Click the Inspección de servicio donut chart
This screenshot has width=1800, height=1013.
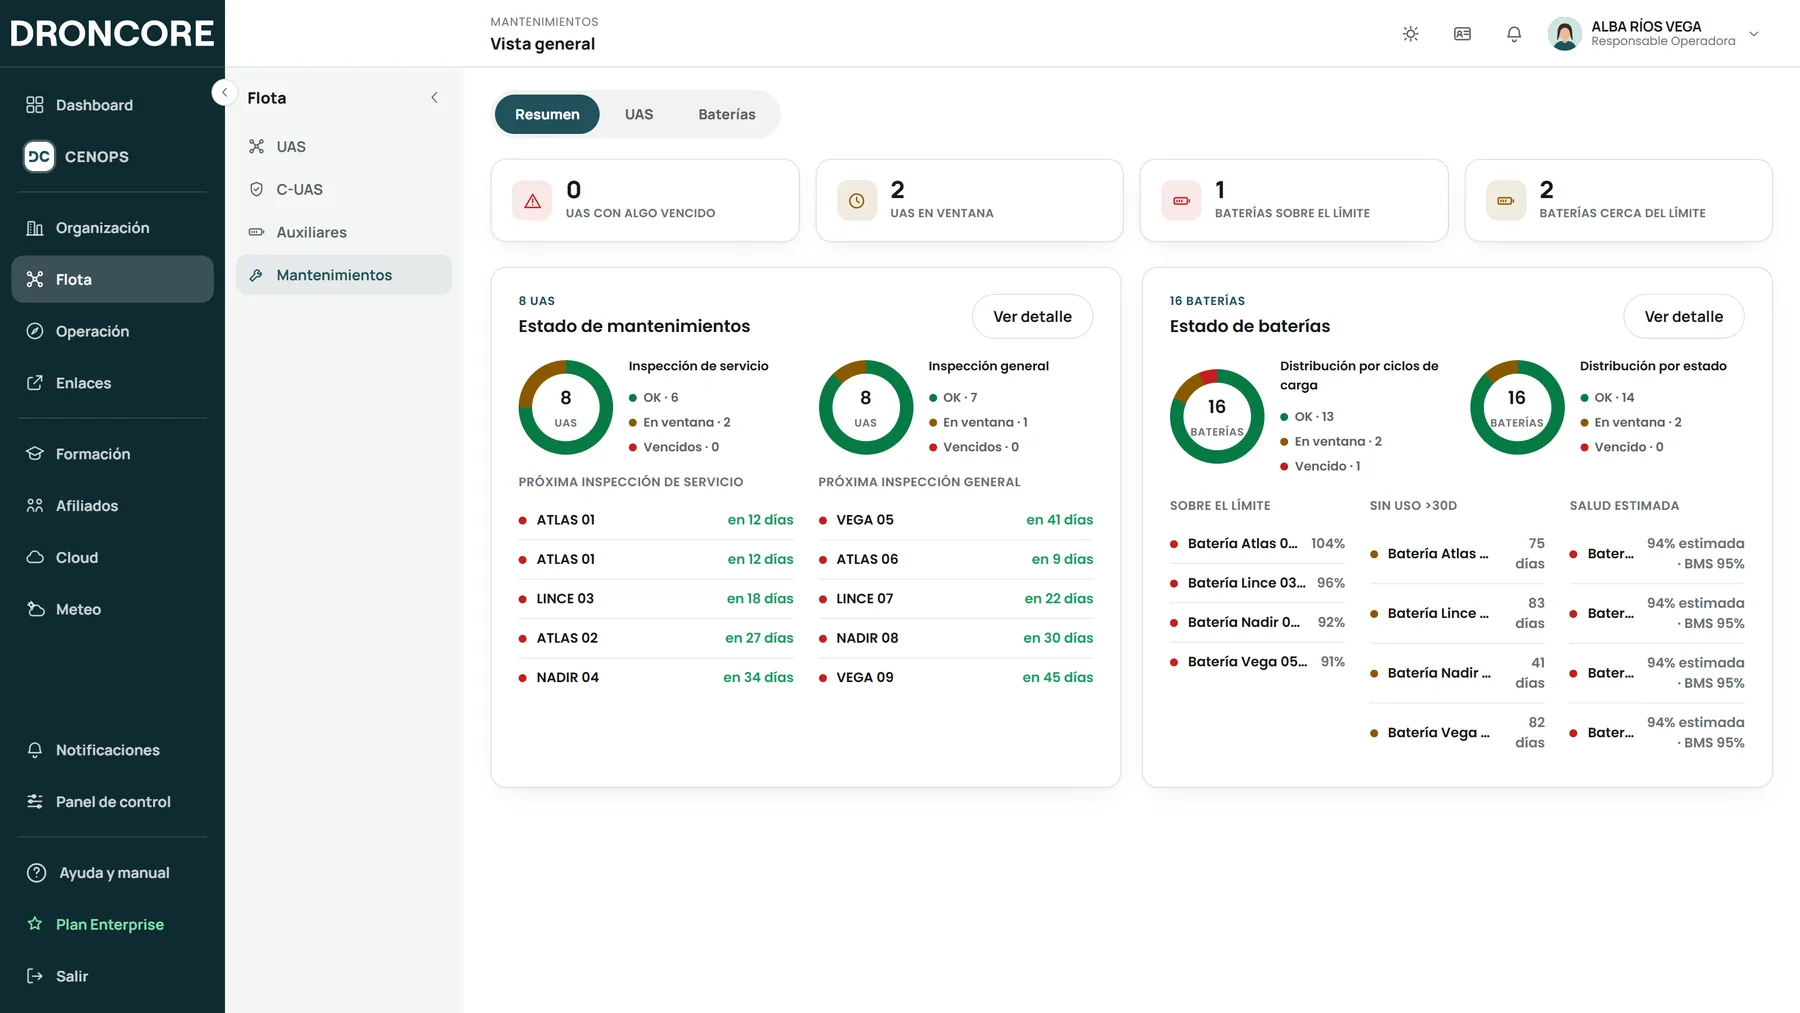[x=566, y=407]
